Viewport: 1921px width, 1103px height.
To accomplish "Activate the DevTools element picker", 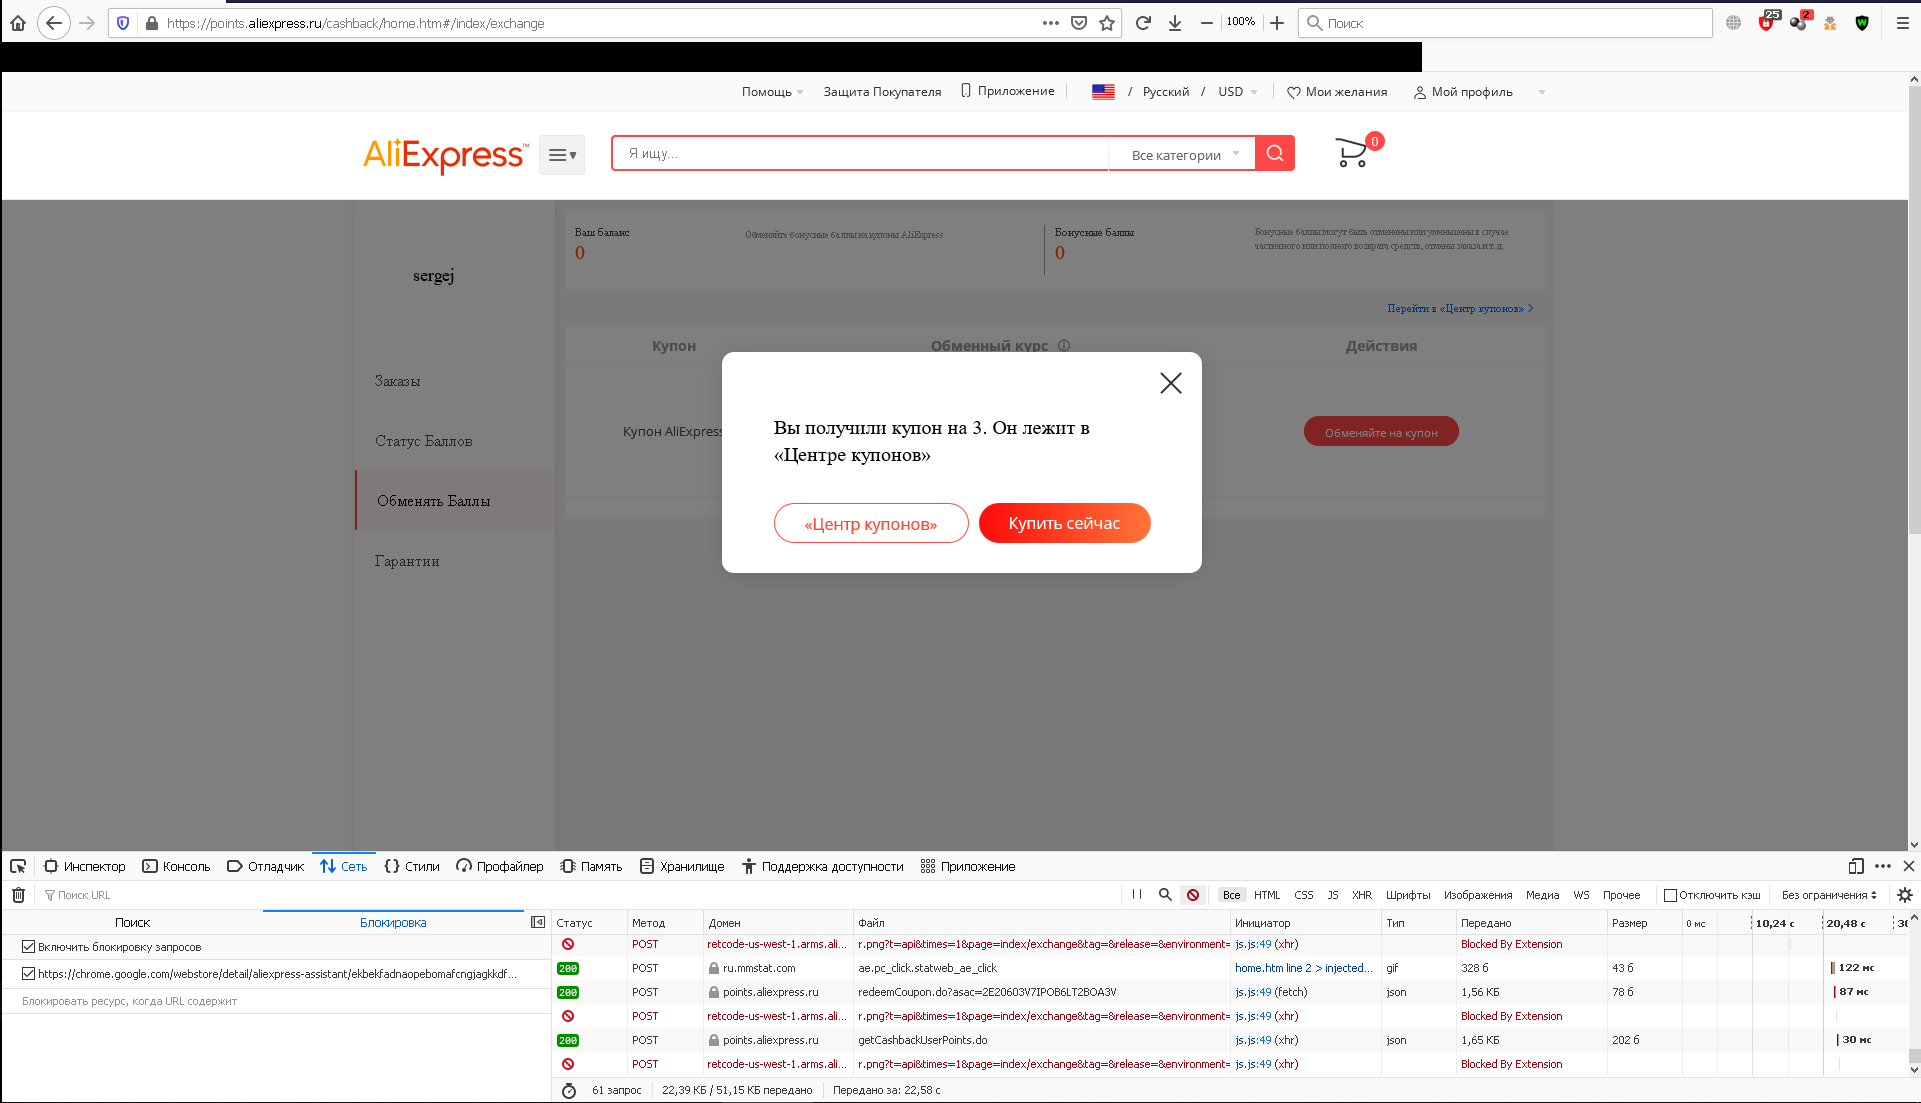I will (x=18, y=866).
